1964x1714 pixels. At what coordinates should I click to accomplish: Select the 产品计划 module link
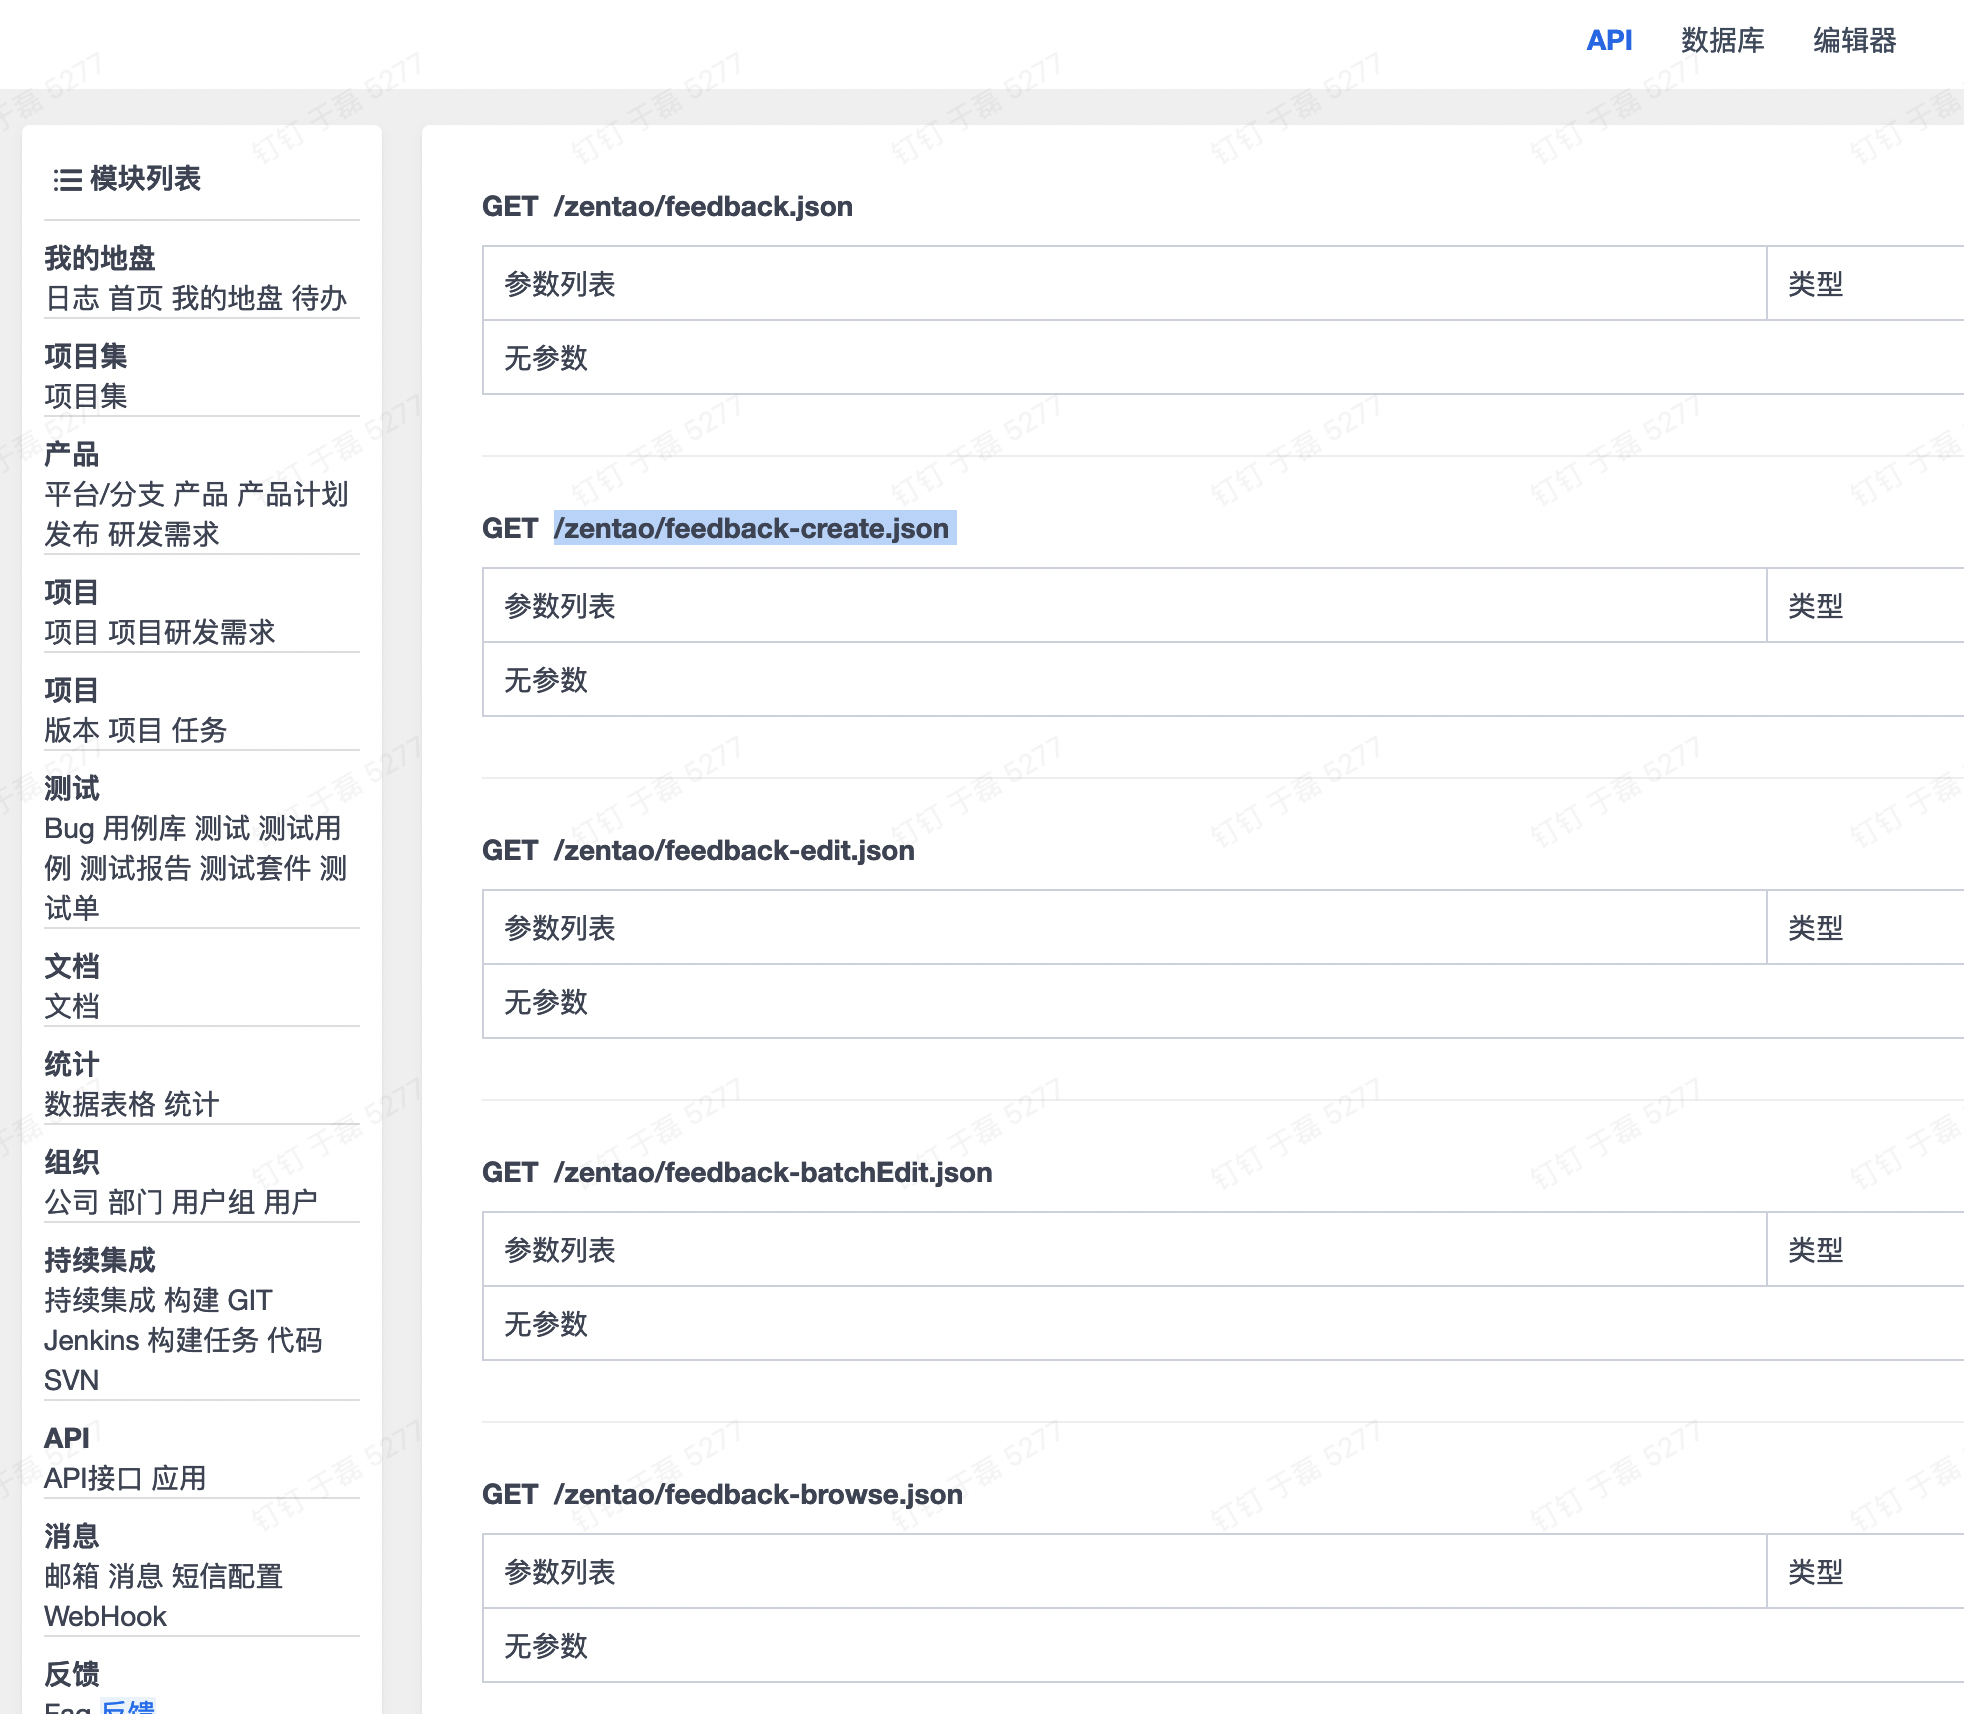(x=292, y=494)
